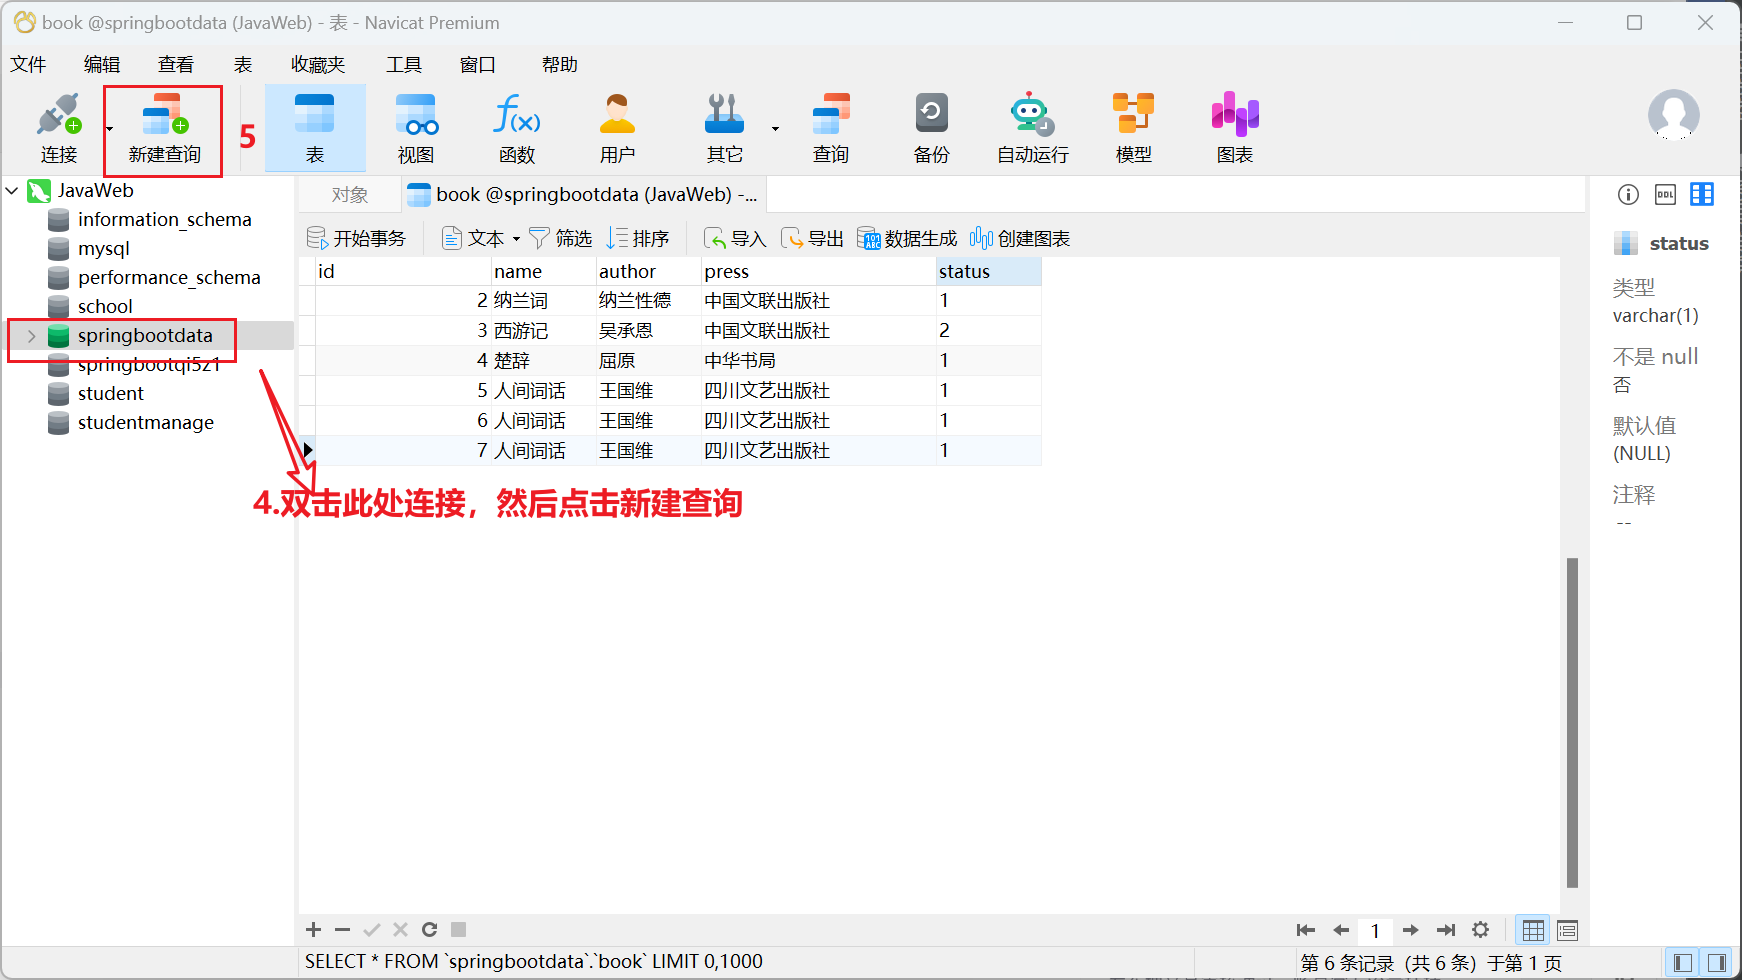The width and height of the screenshot is (1742, 980).
Task: Expand the springbootdata database node
Action: click(x=31, y=336)
